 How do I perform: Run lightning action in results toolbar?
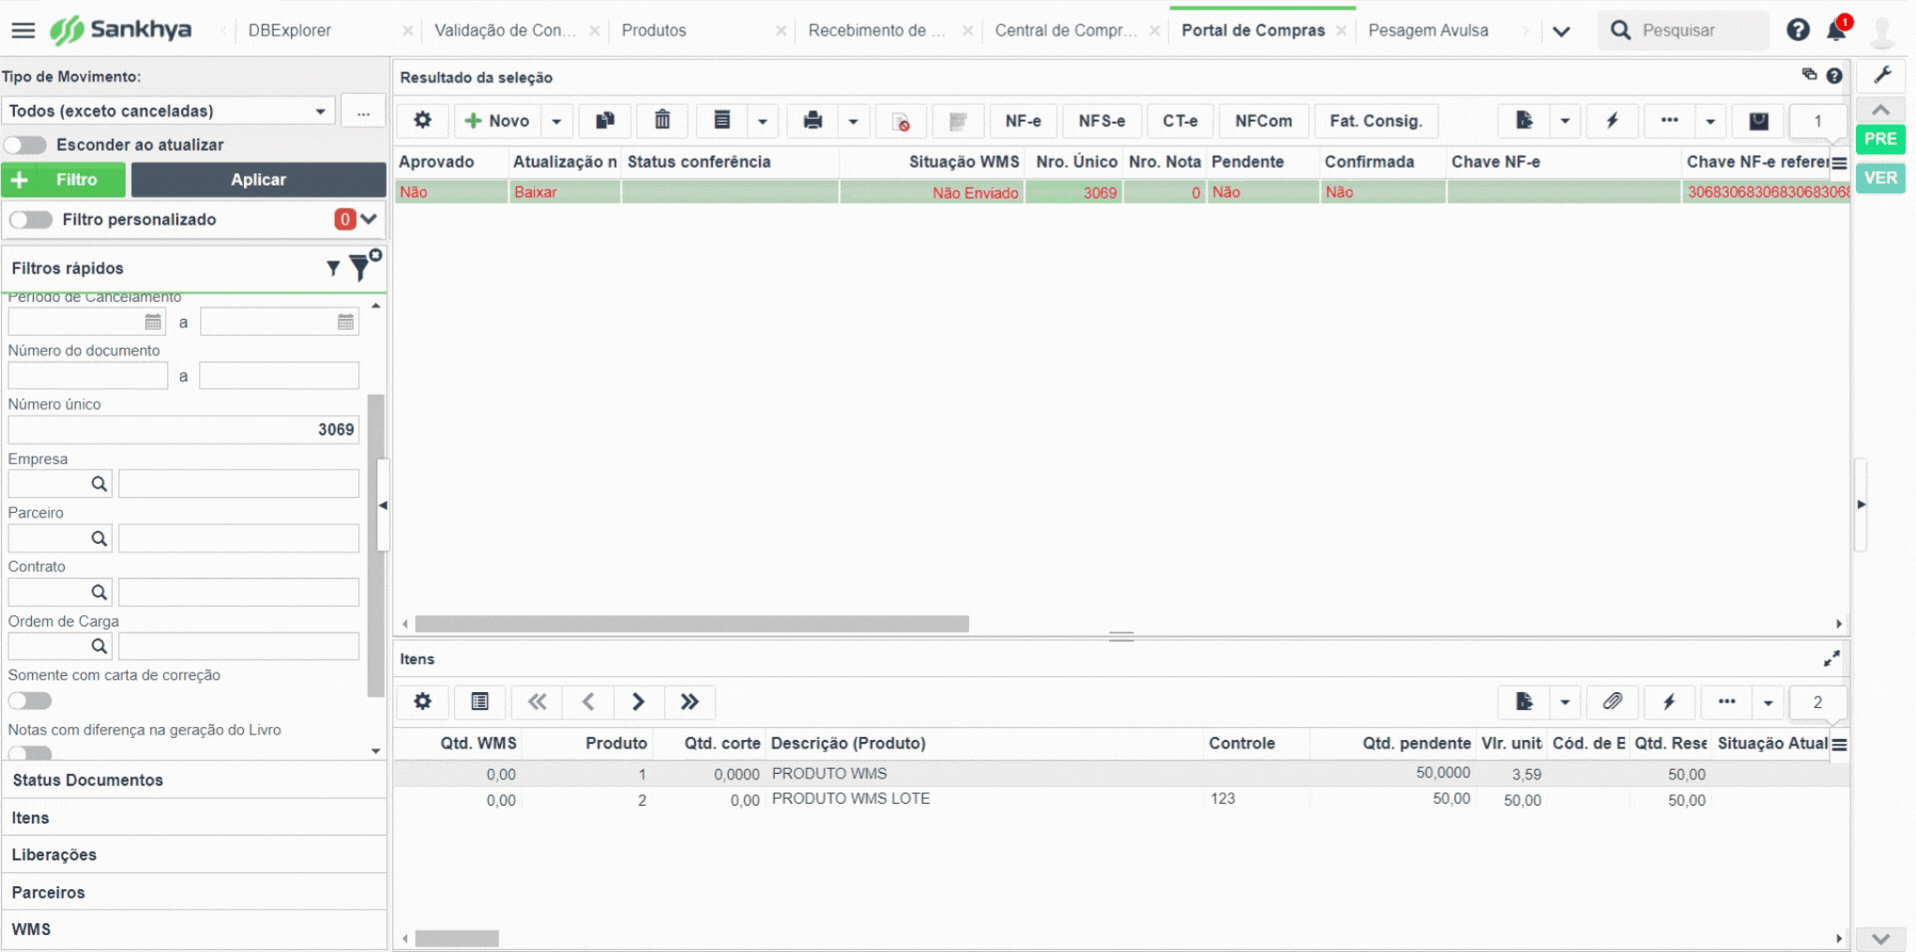tap(1612, 121)
